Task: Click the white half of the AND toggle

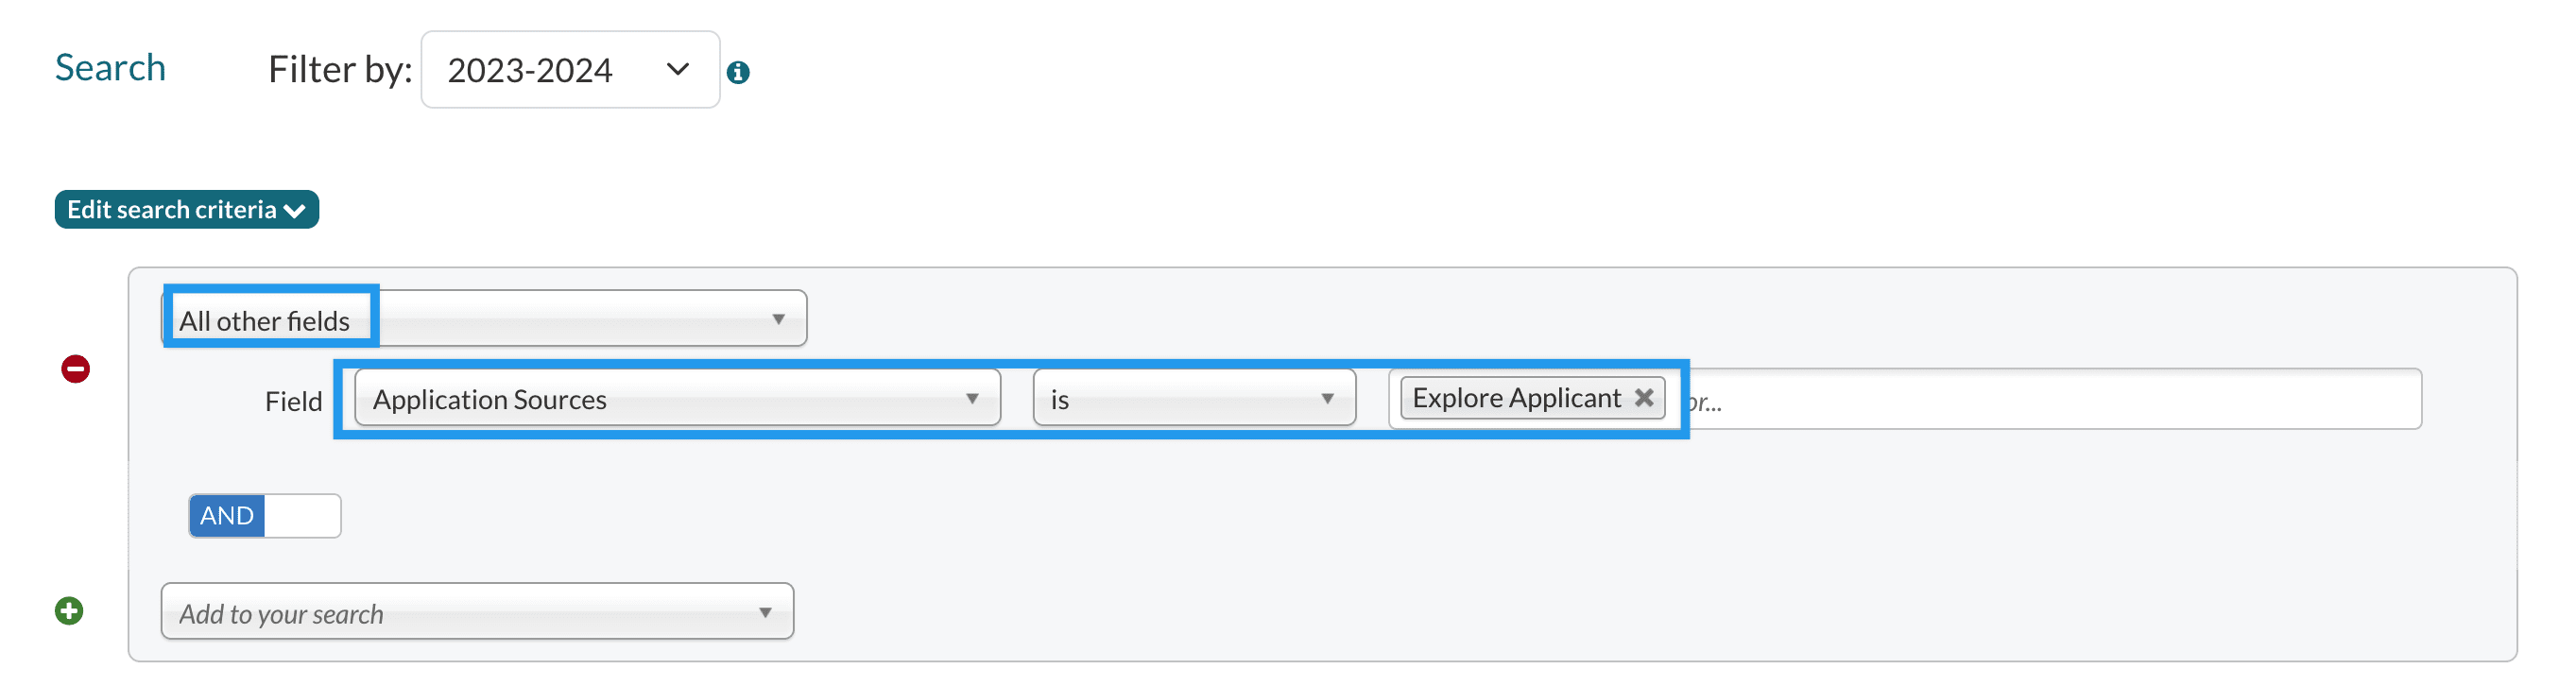Action: 302,515
